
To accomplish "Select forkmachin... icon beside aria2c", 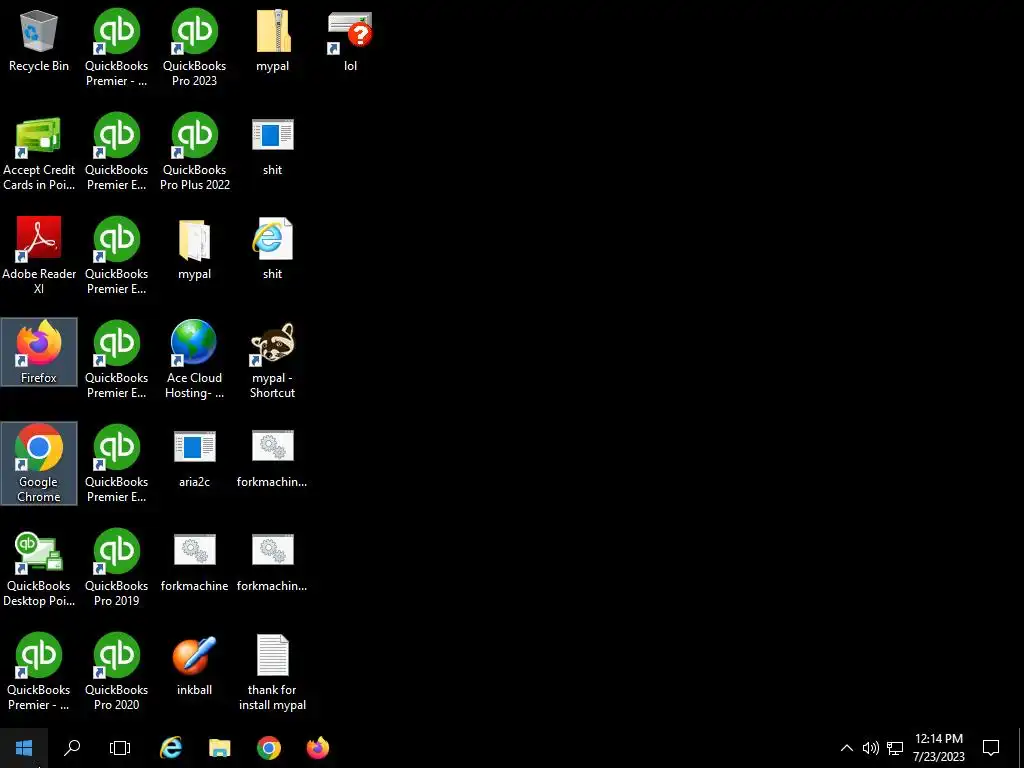I will (272, 457).
